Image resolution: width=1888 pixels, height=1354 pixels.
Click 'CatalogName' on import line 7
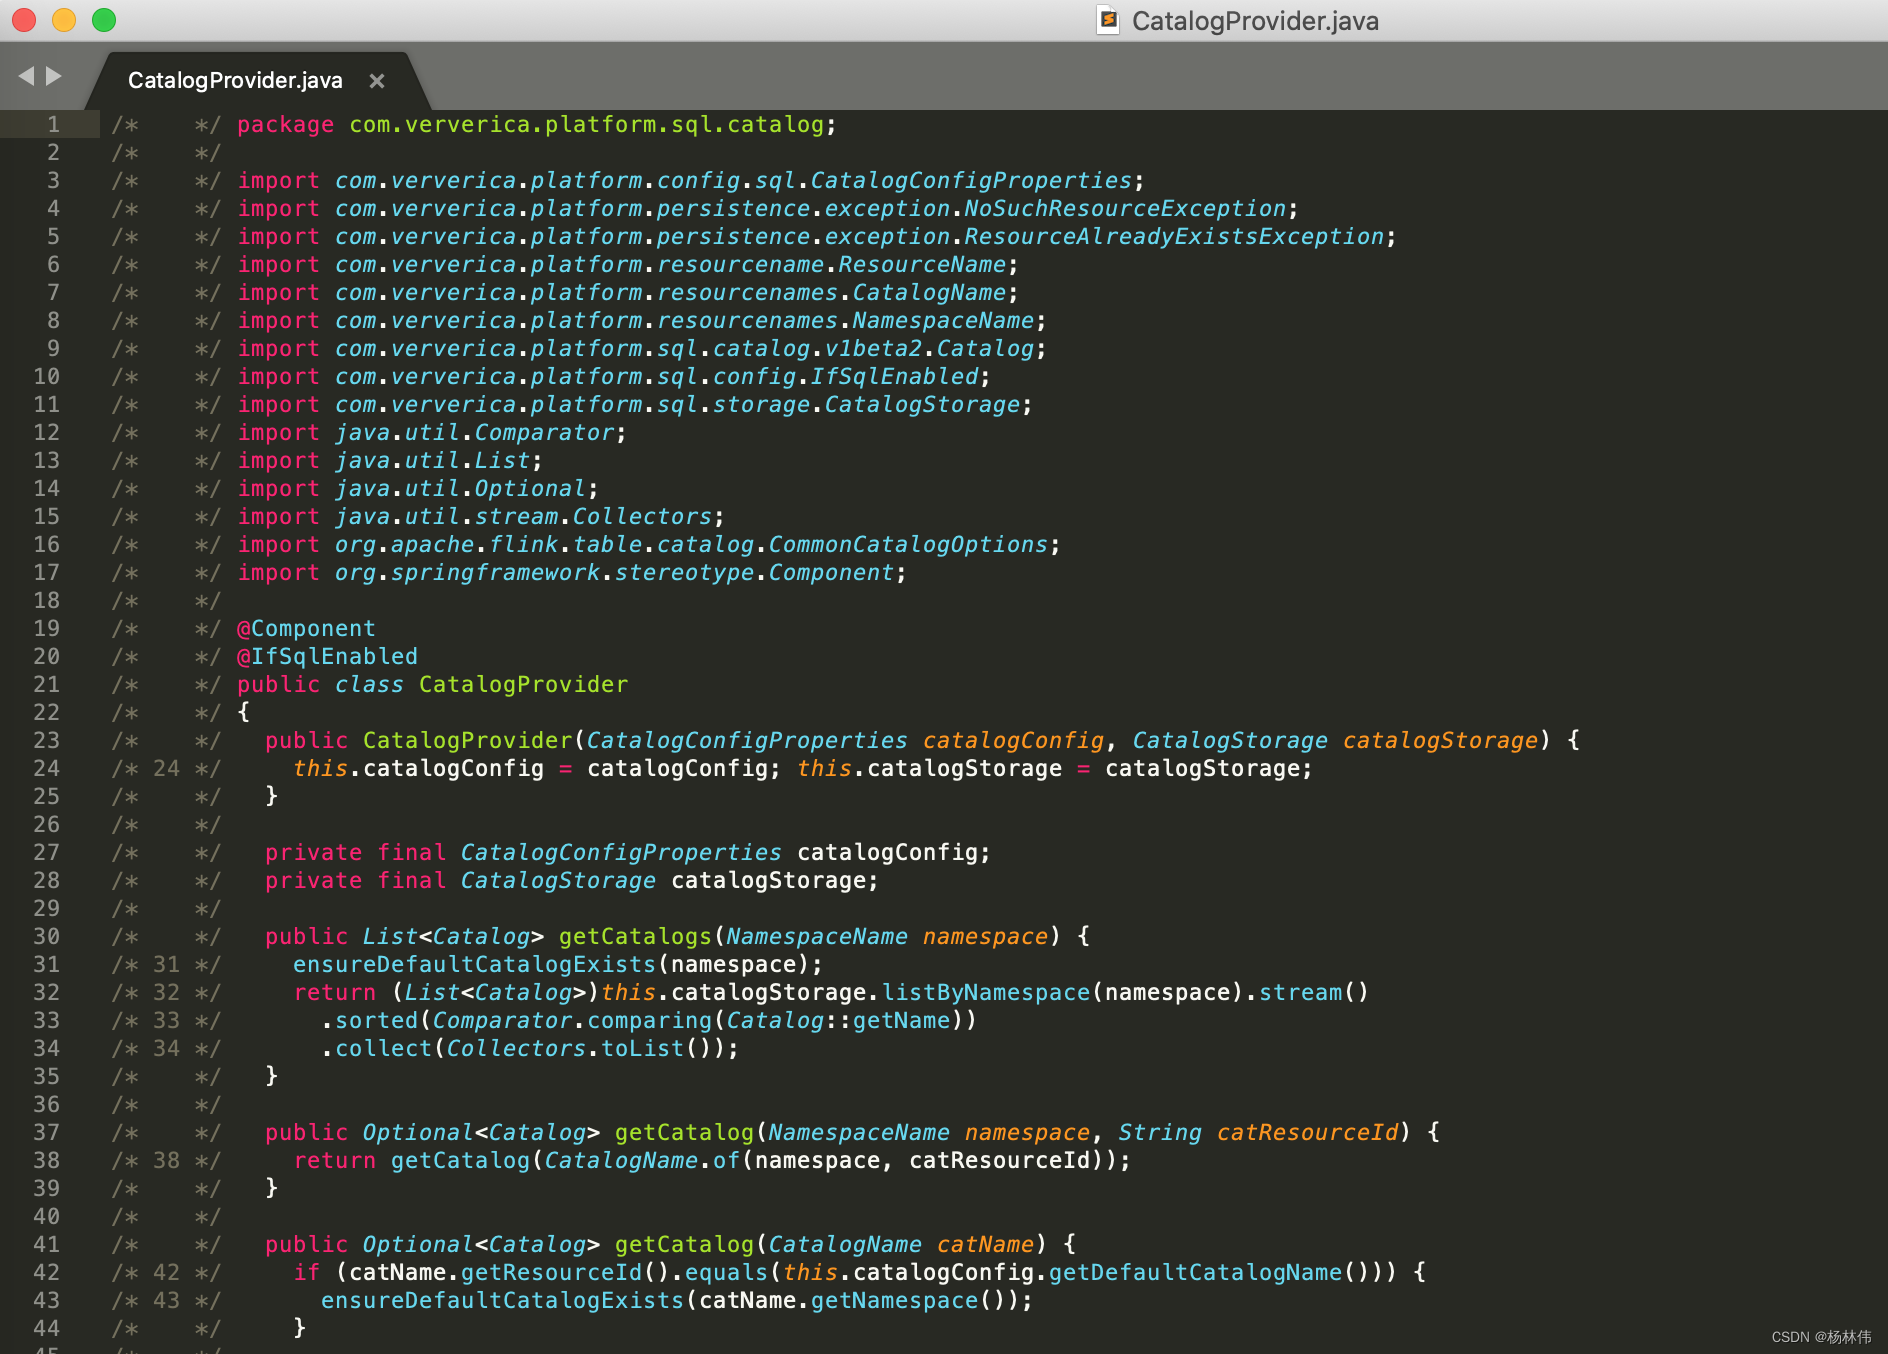[929, 293]
